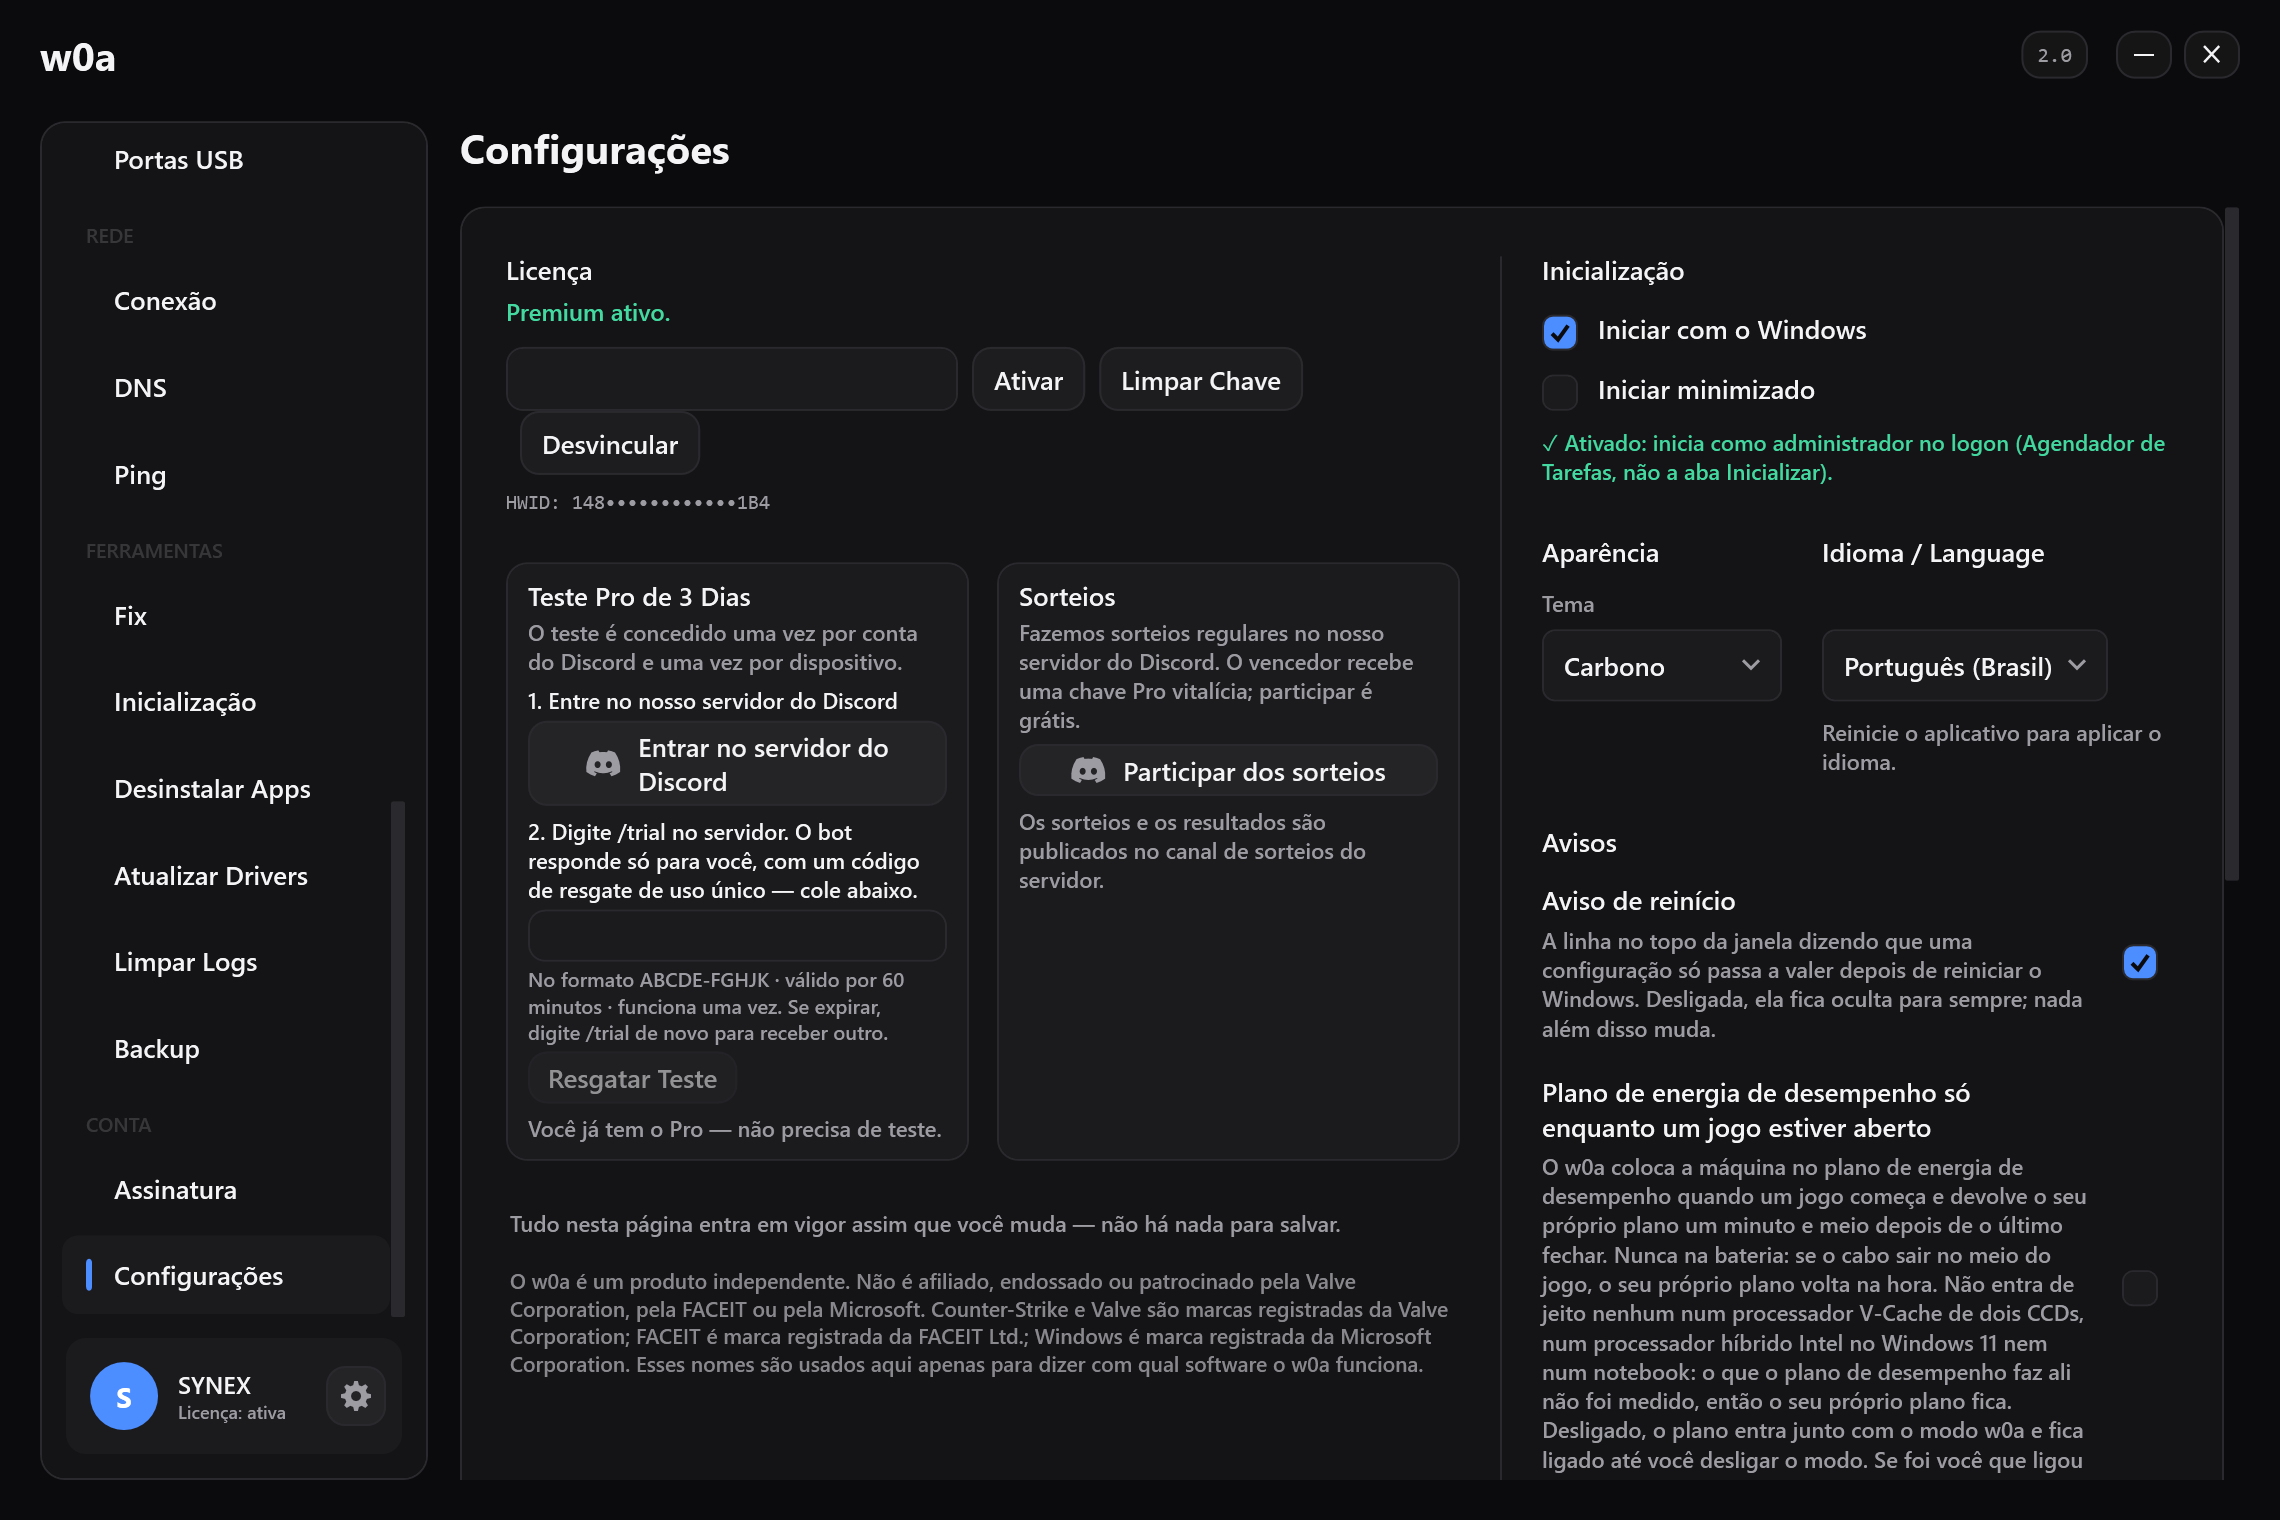
Task: Focus the license key input field
Action: (732, 380)
